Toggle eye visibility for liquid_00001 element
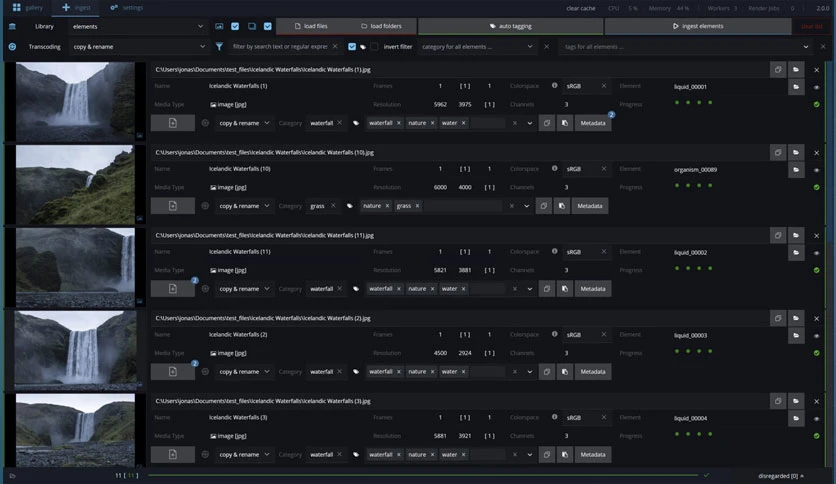 tap(816, 87)
